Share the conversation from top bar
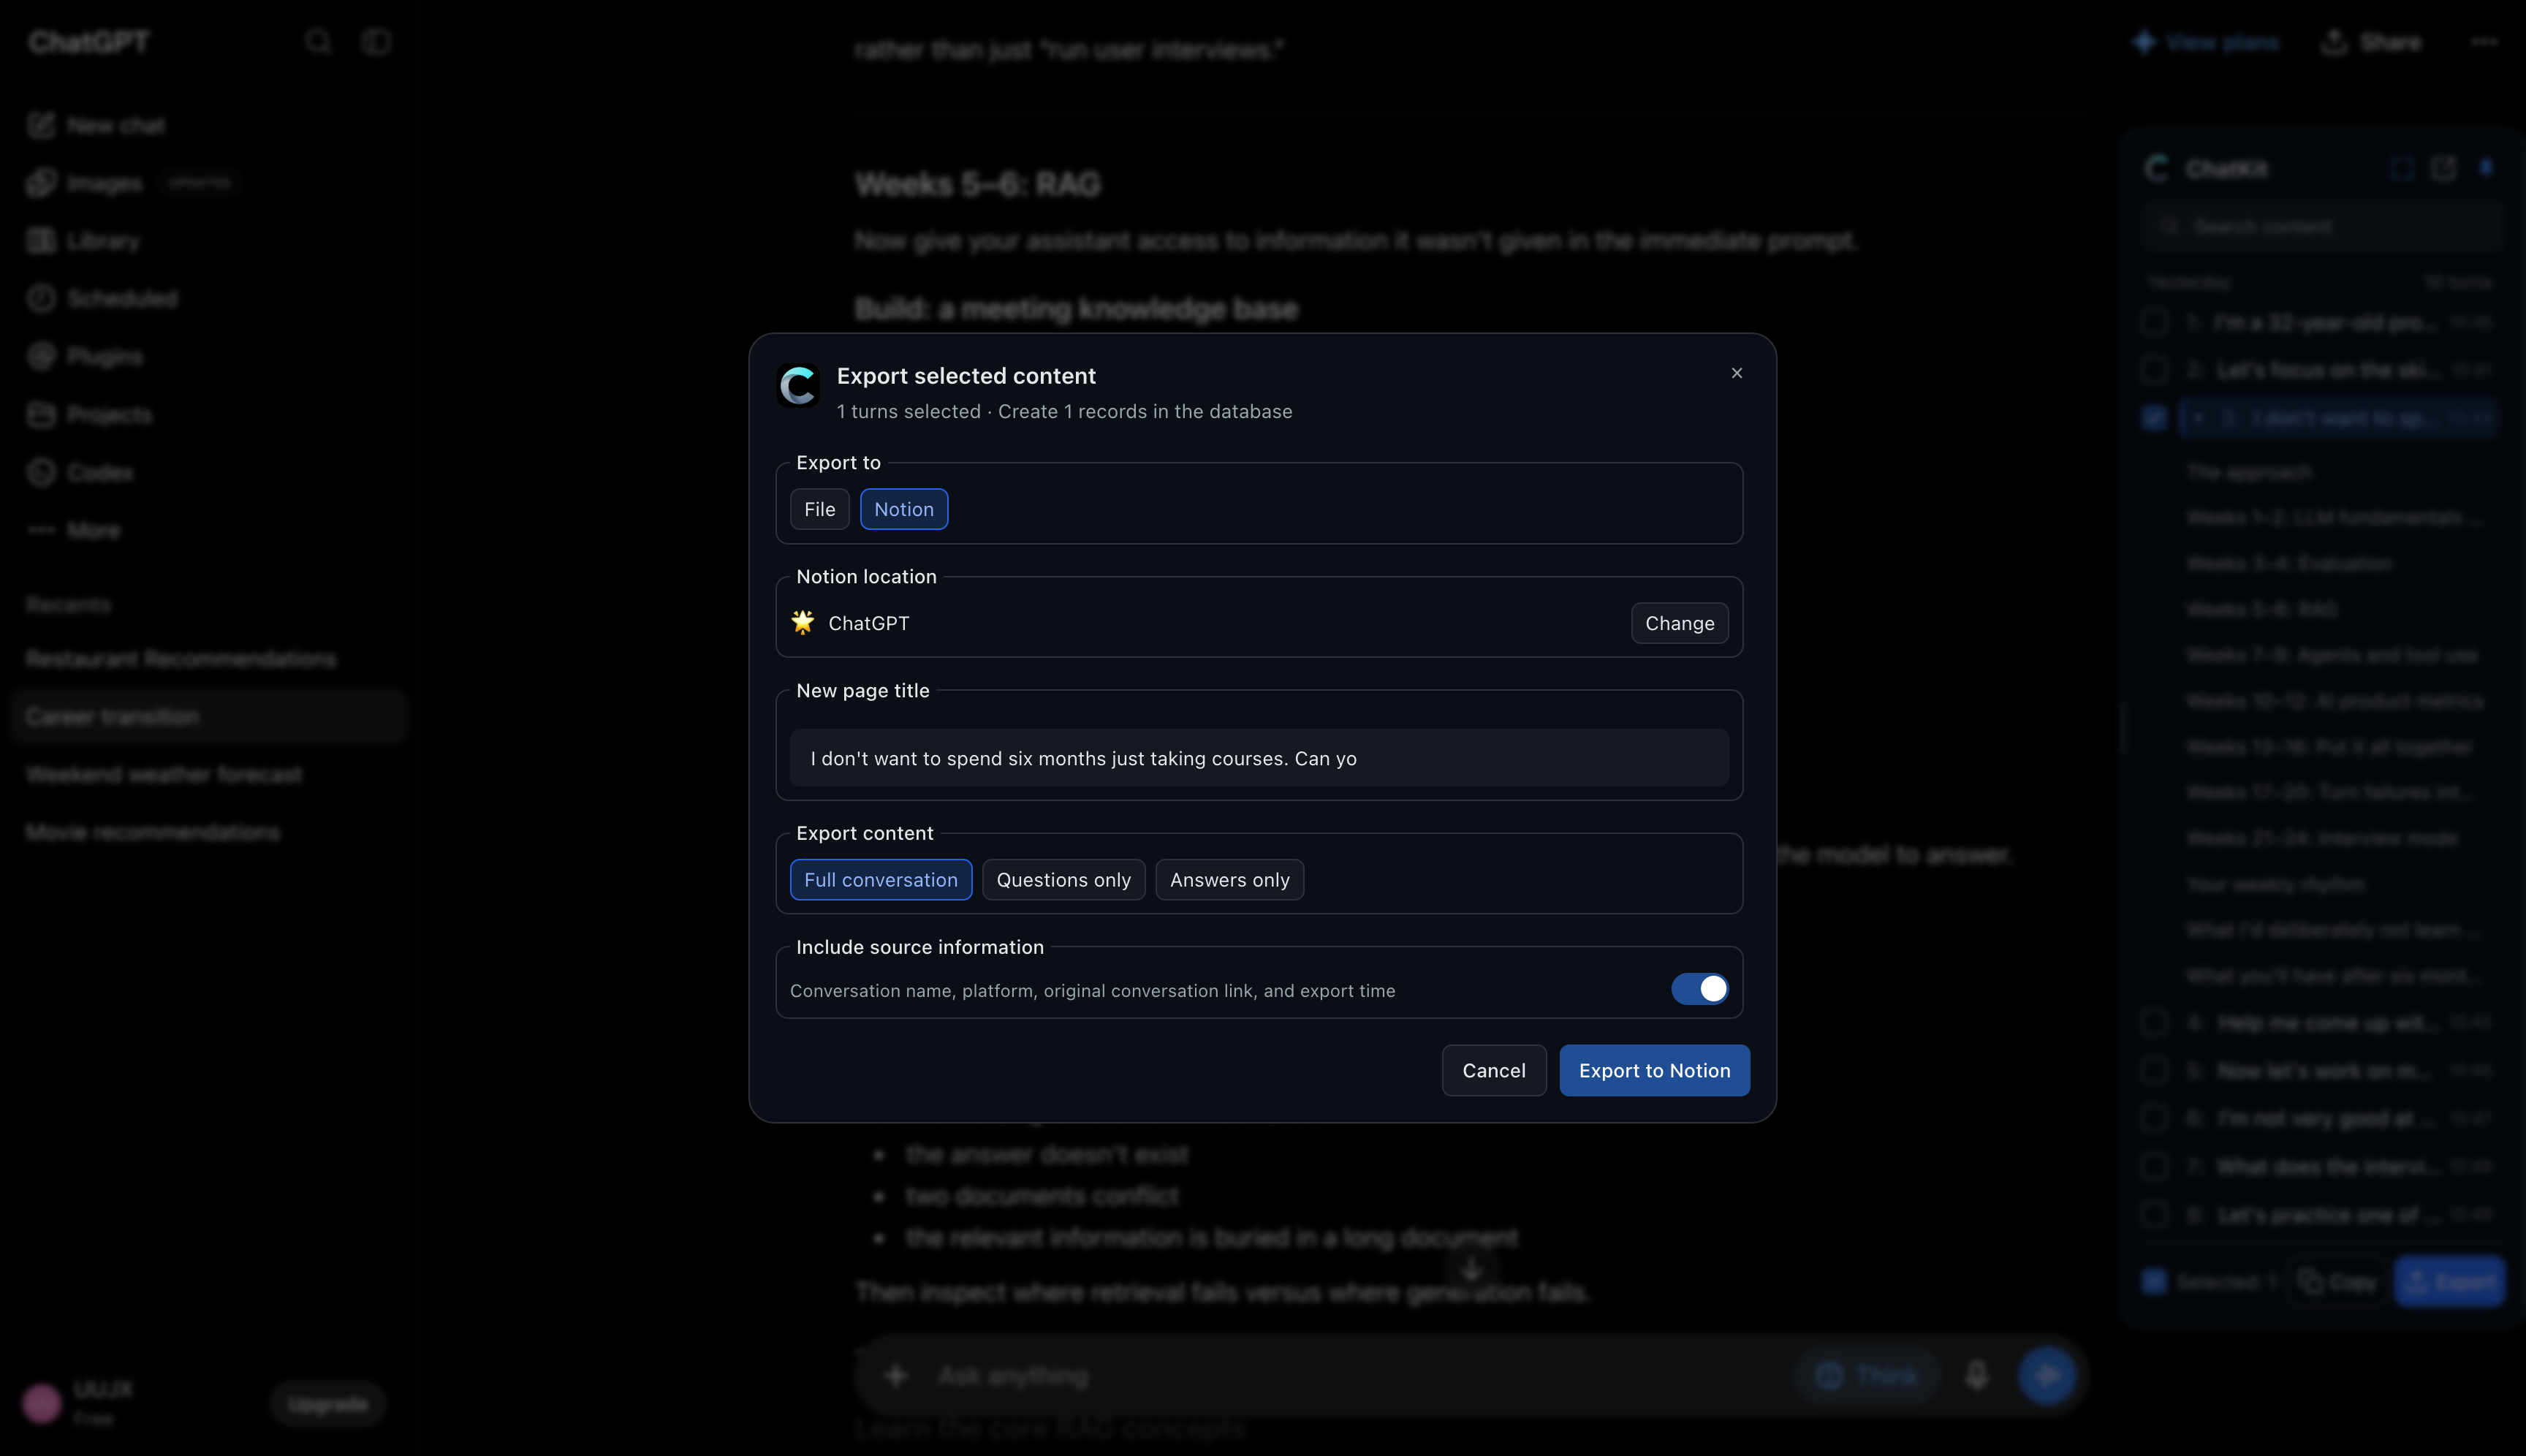This screenshot has height=1456, width=2526. click(2372, 42)
